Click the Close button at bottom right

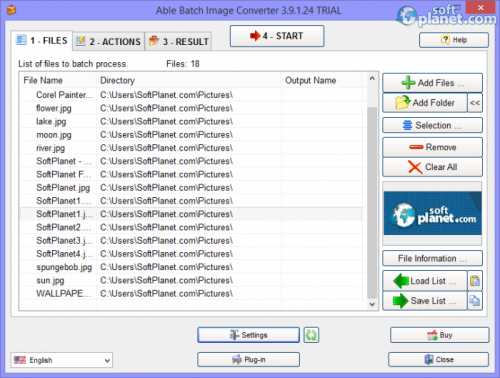439,360
